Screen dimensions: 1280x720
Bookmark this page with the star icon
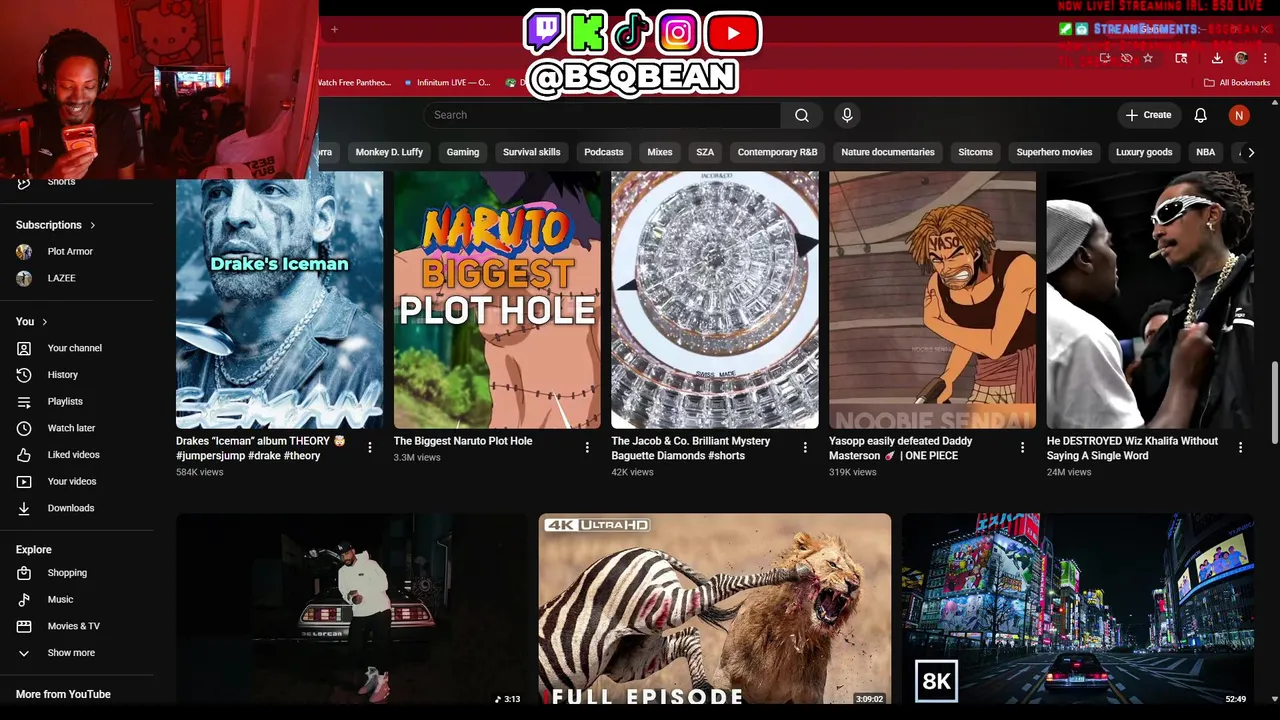tap(1148, 58)
